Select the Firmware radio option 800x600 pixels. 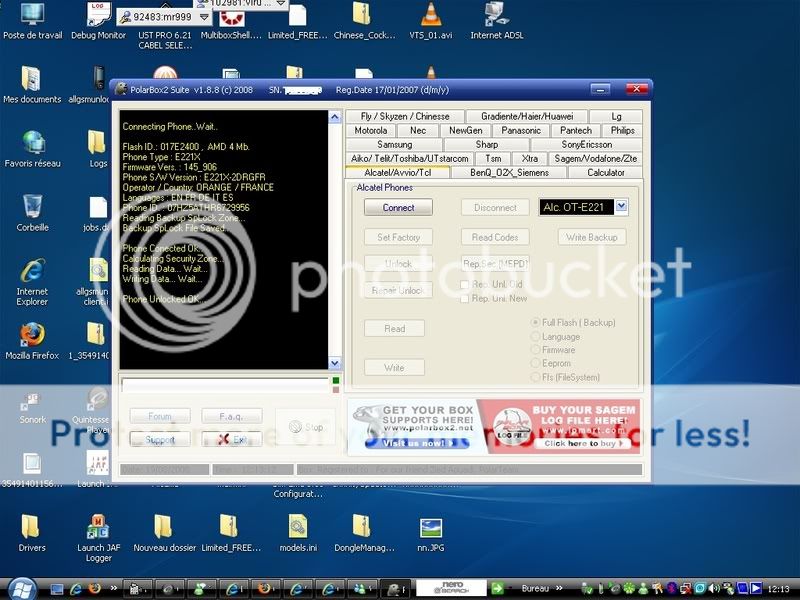[x=535, y=349]
